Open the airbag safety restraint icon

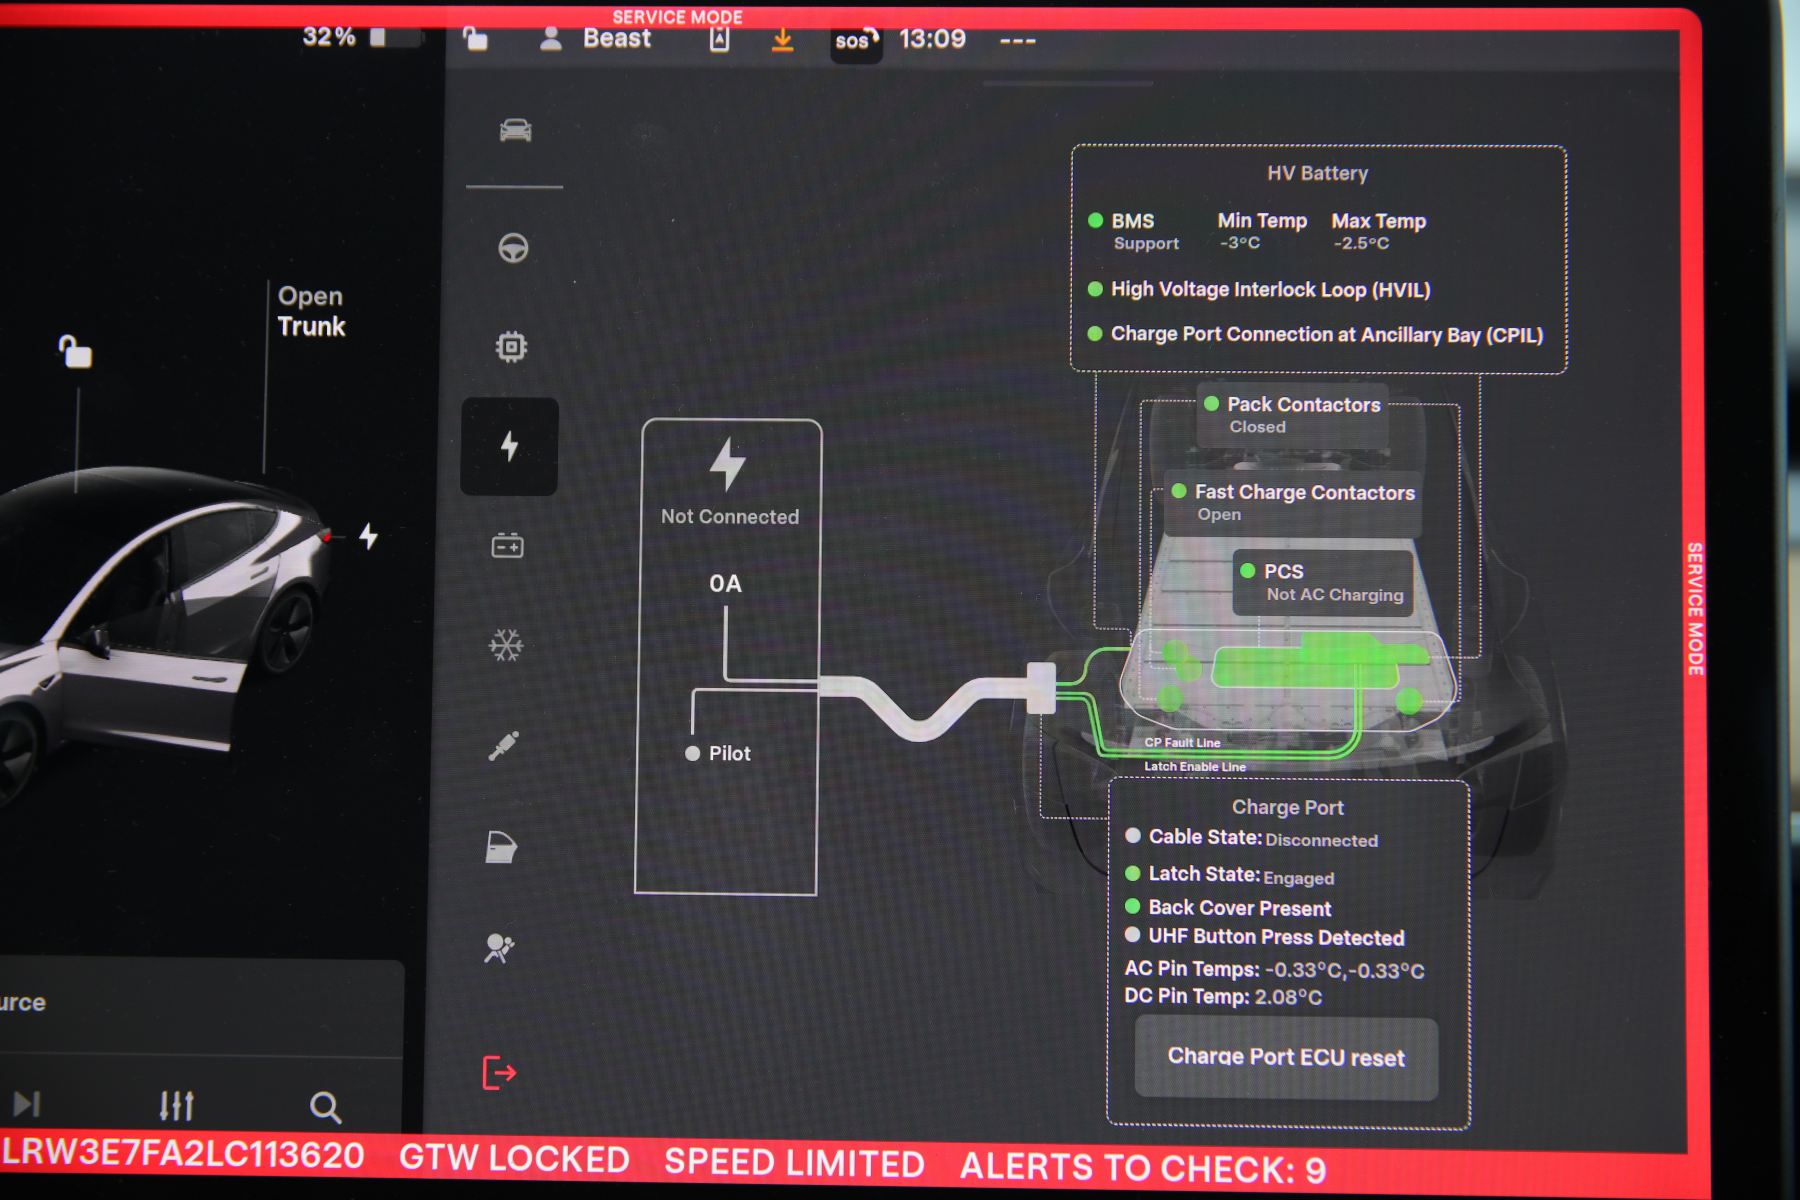tap(499, 948)
